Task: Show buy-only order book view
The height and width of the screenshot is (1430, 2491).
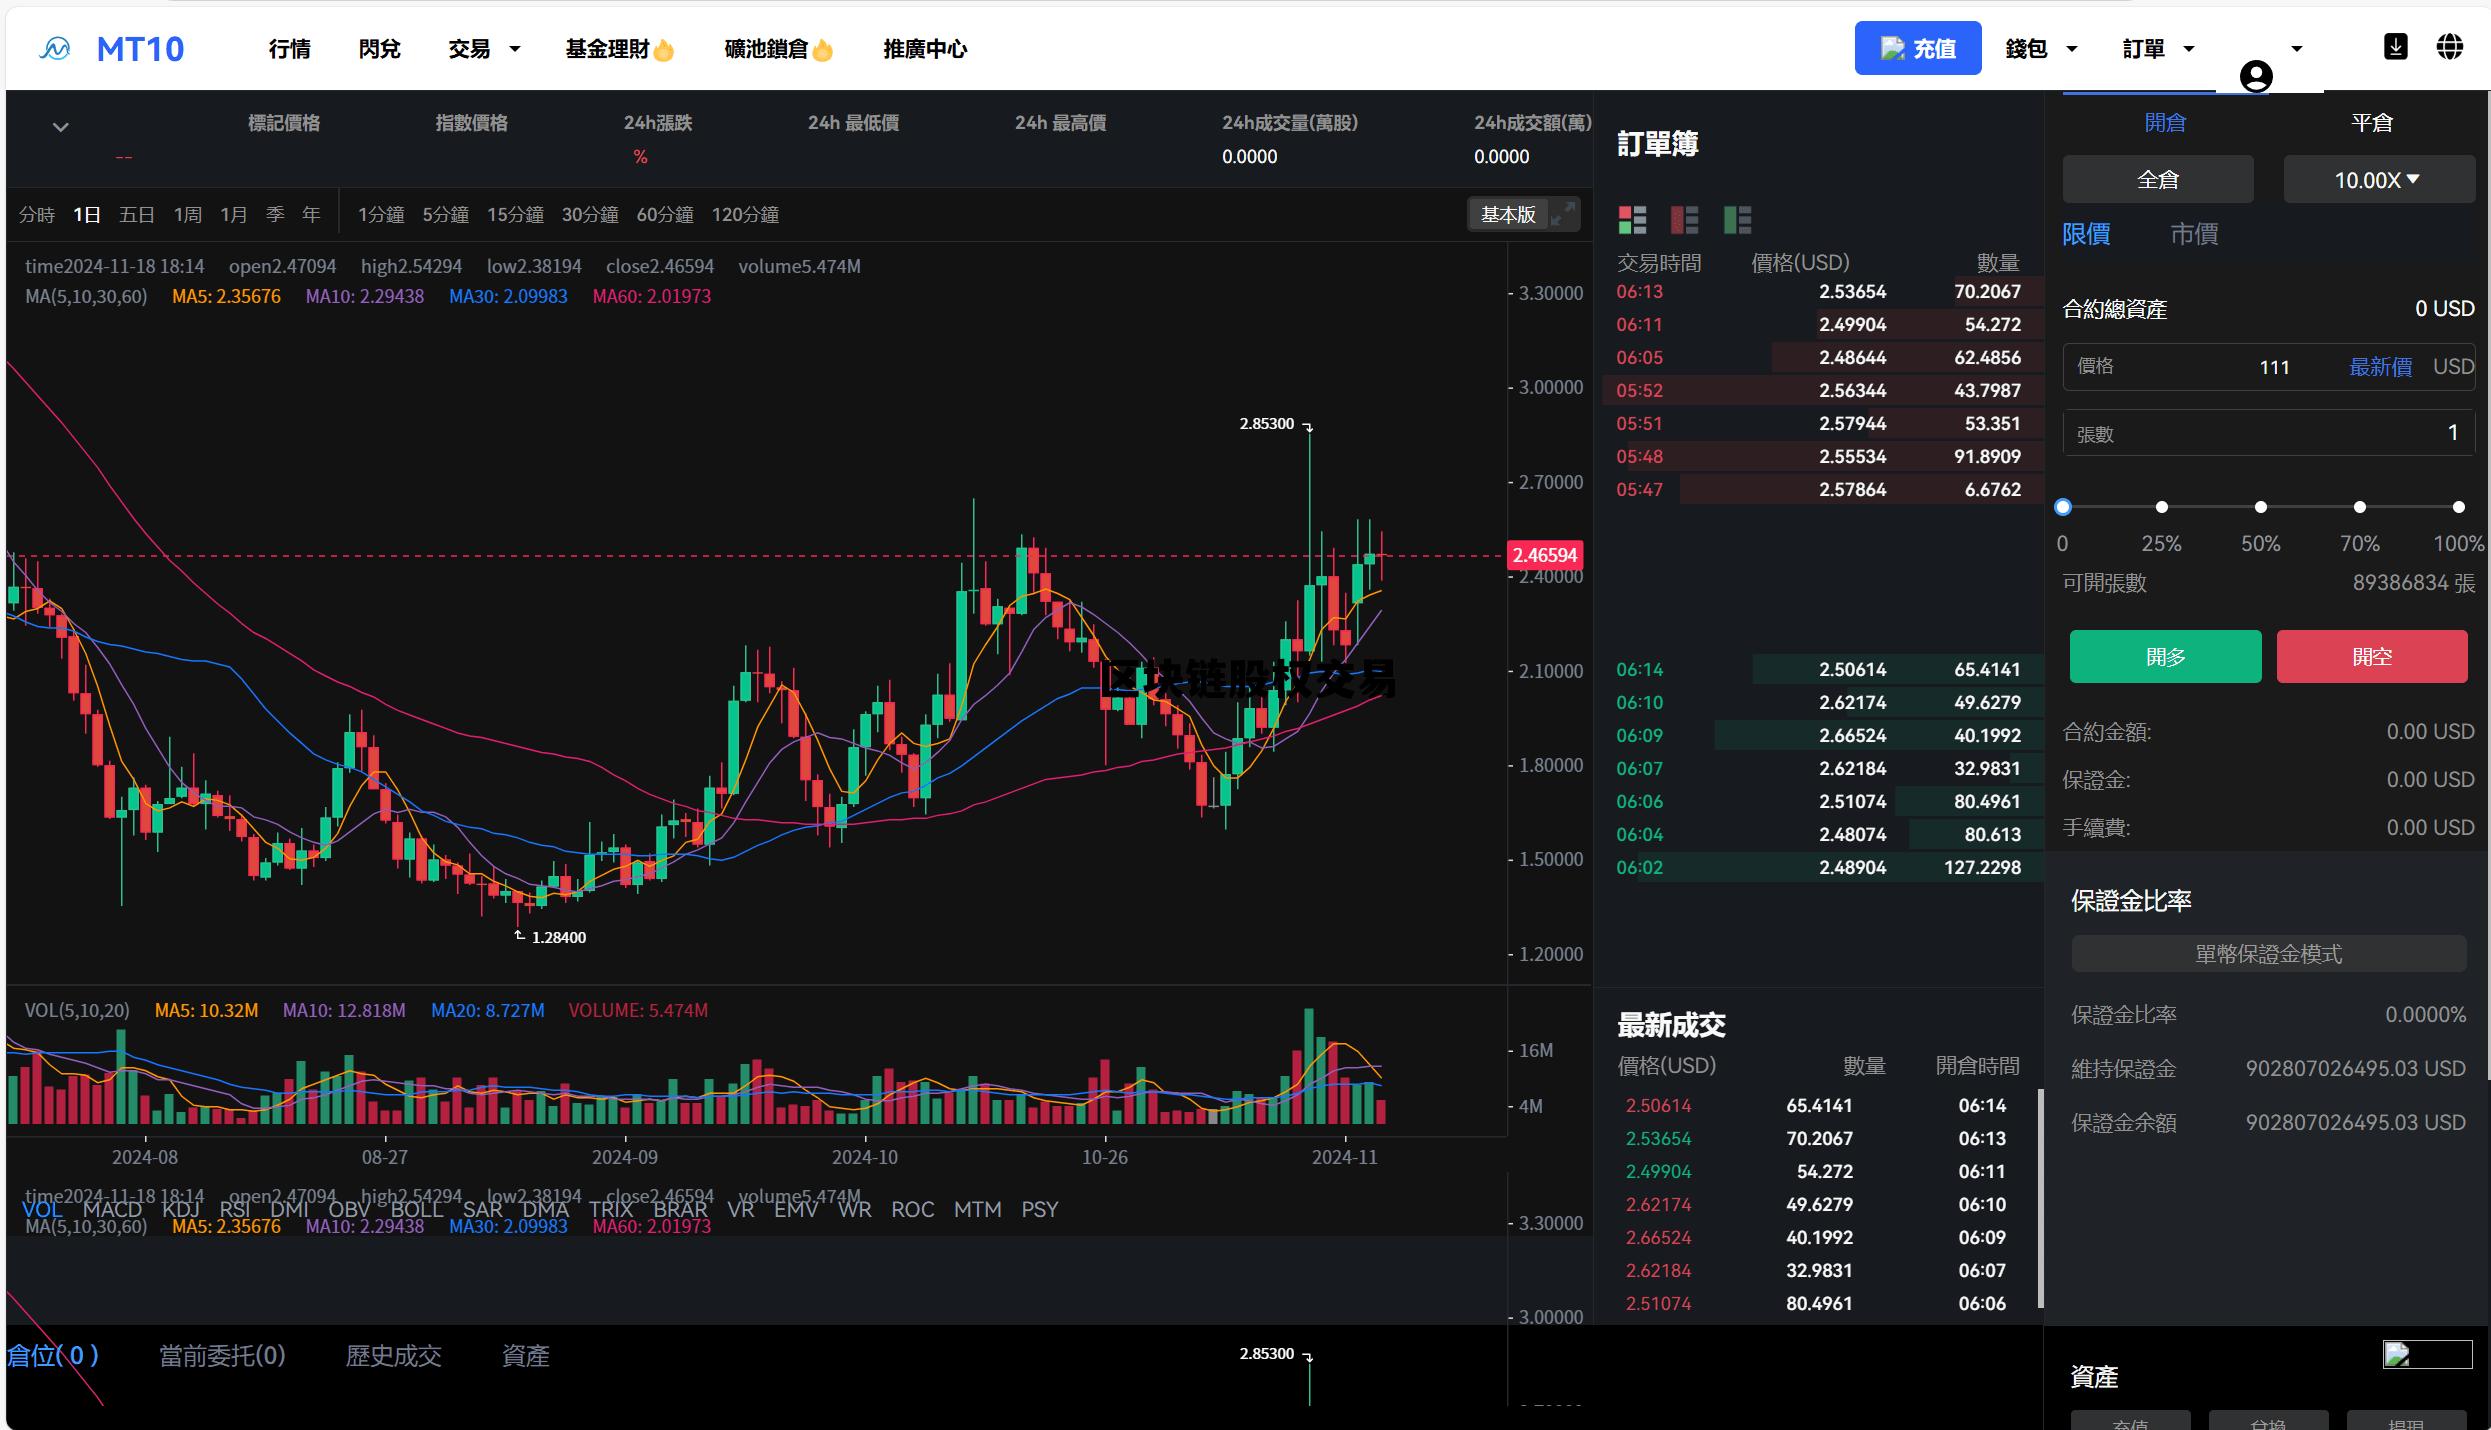Action: [1738, 219]
